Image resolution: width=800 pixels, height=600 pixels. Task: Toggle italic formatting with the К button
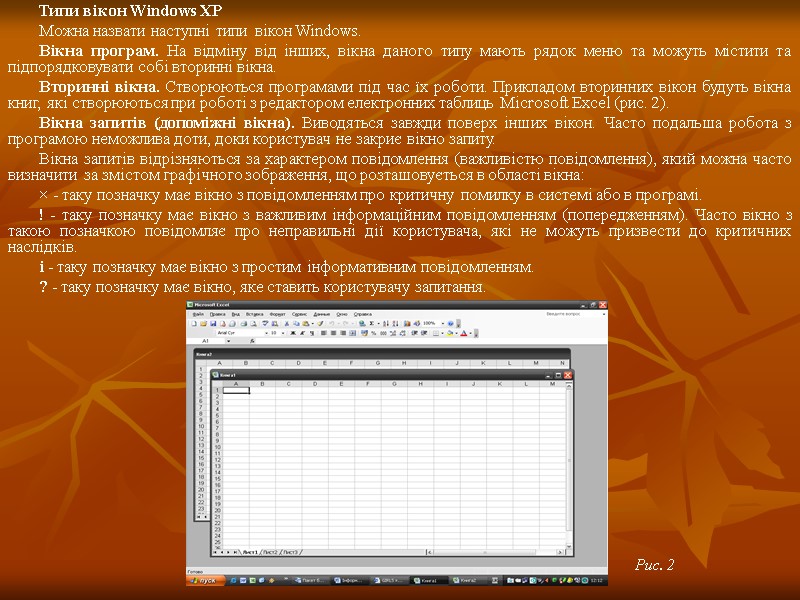point(302,332)
